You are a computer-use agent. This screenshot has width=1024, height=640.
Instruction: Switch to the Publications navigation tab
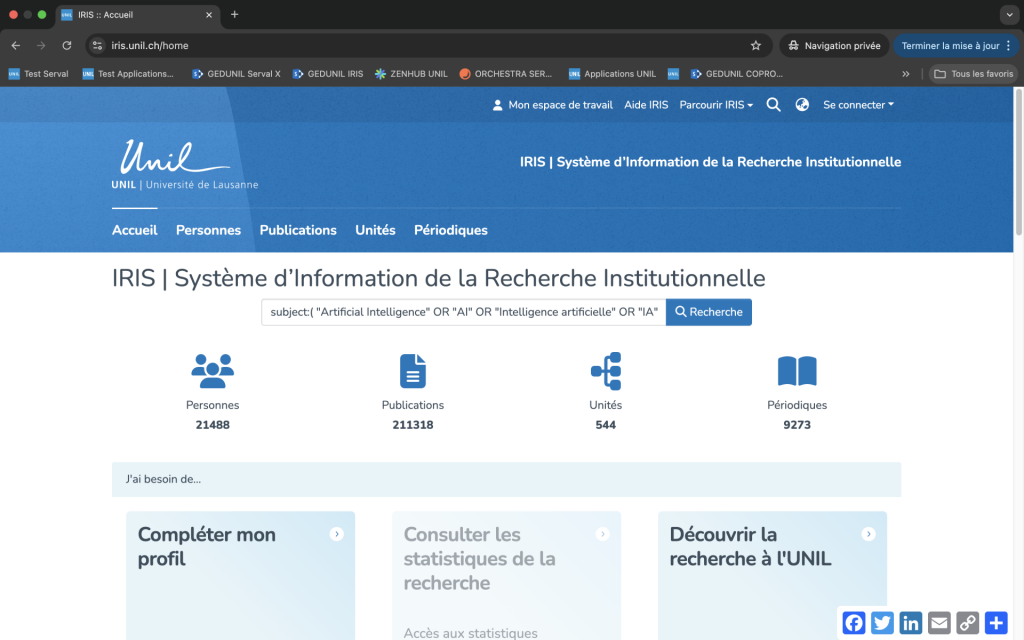pos(298,230)
